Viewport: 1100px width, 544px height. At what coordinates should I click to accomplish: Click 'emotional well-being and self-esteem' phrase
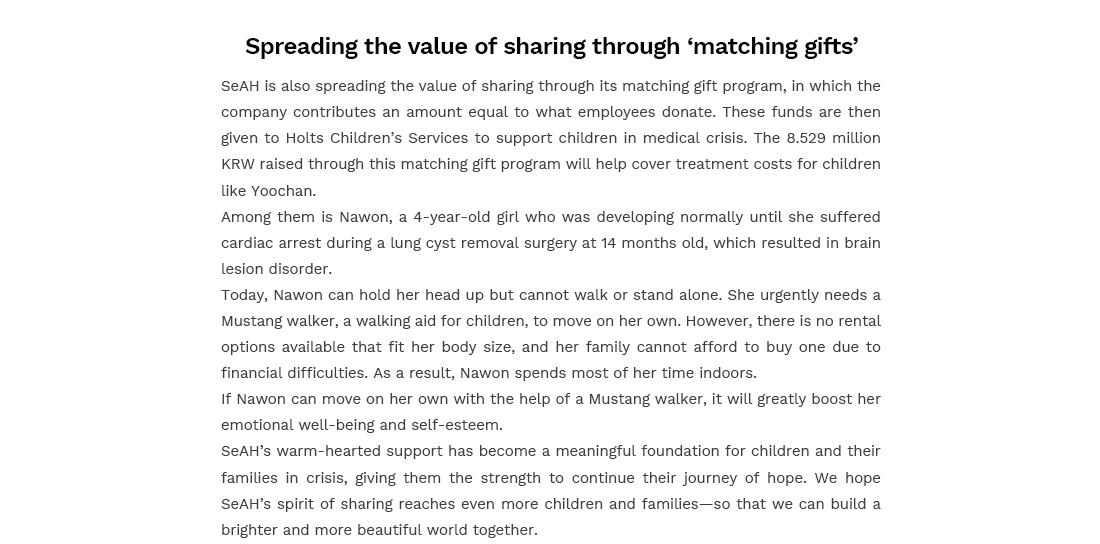pyautogui.click(x=361, y=425)
